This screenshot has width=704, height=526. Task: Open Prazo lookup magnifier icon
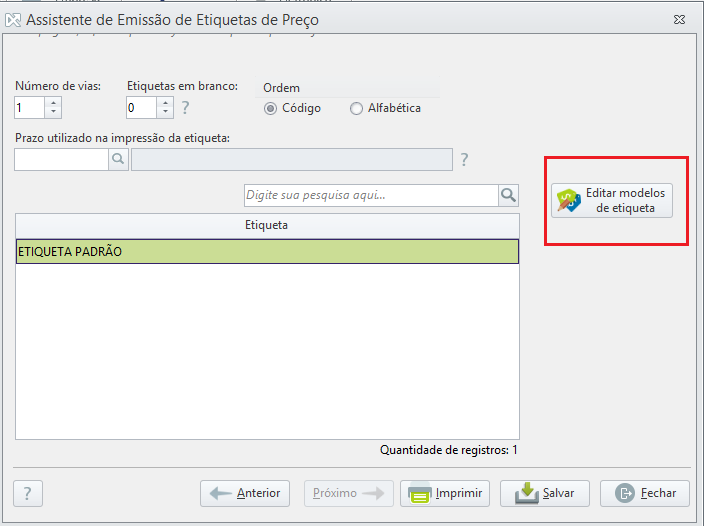(118, 159)
